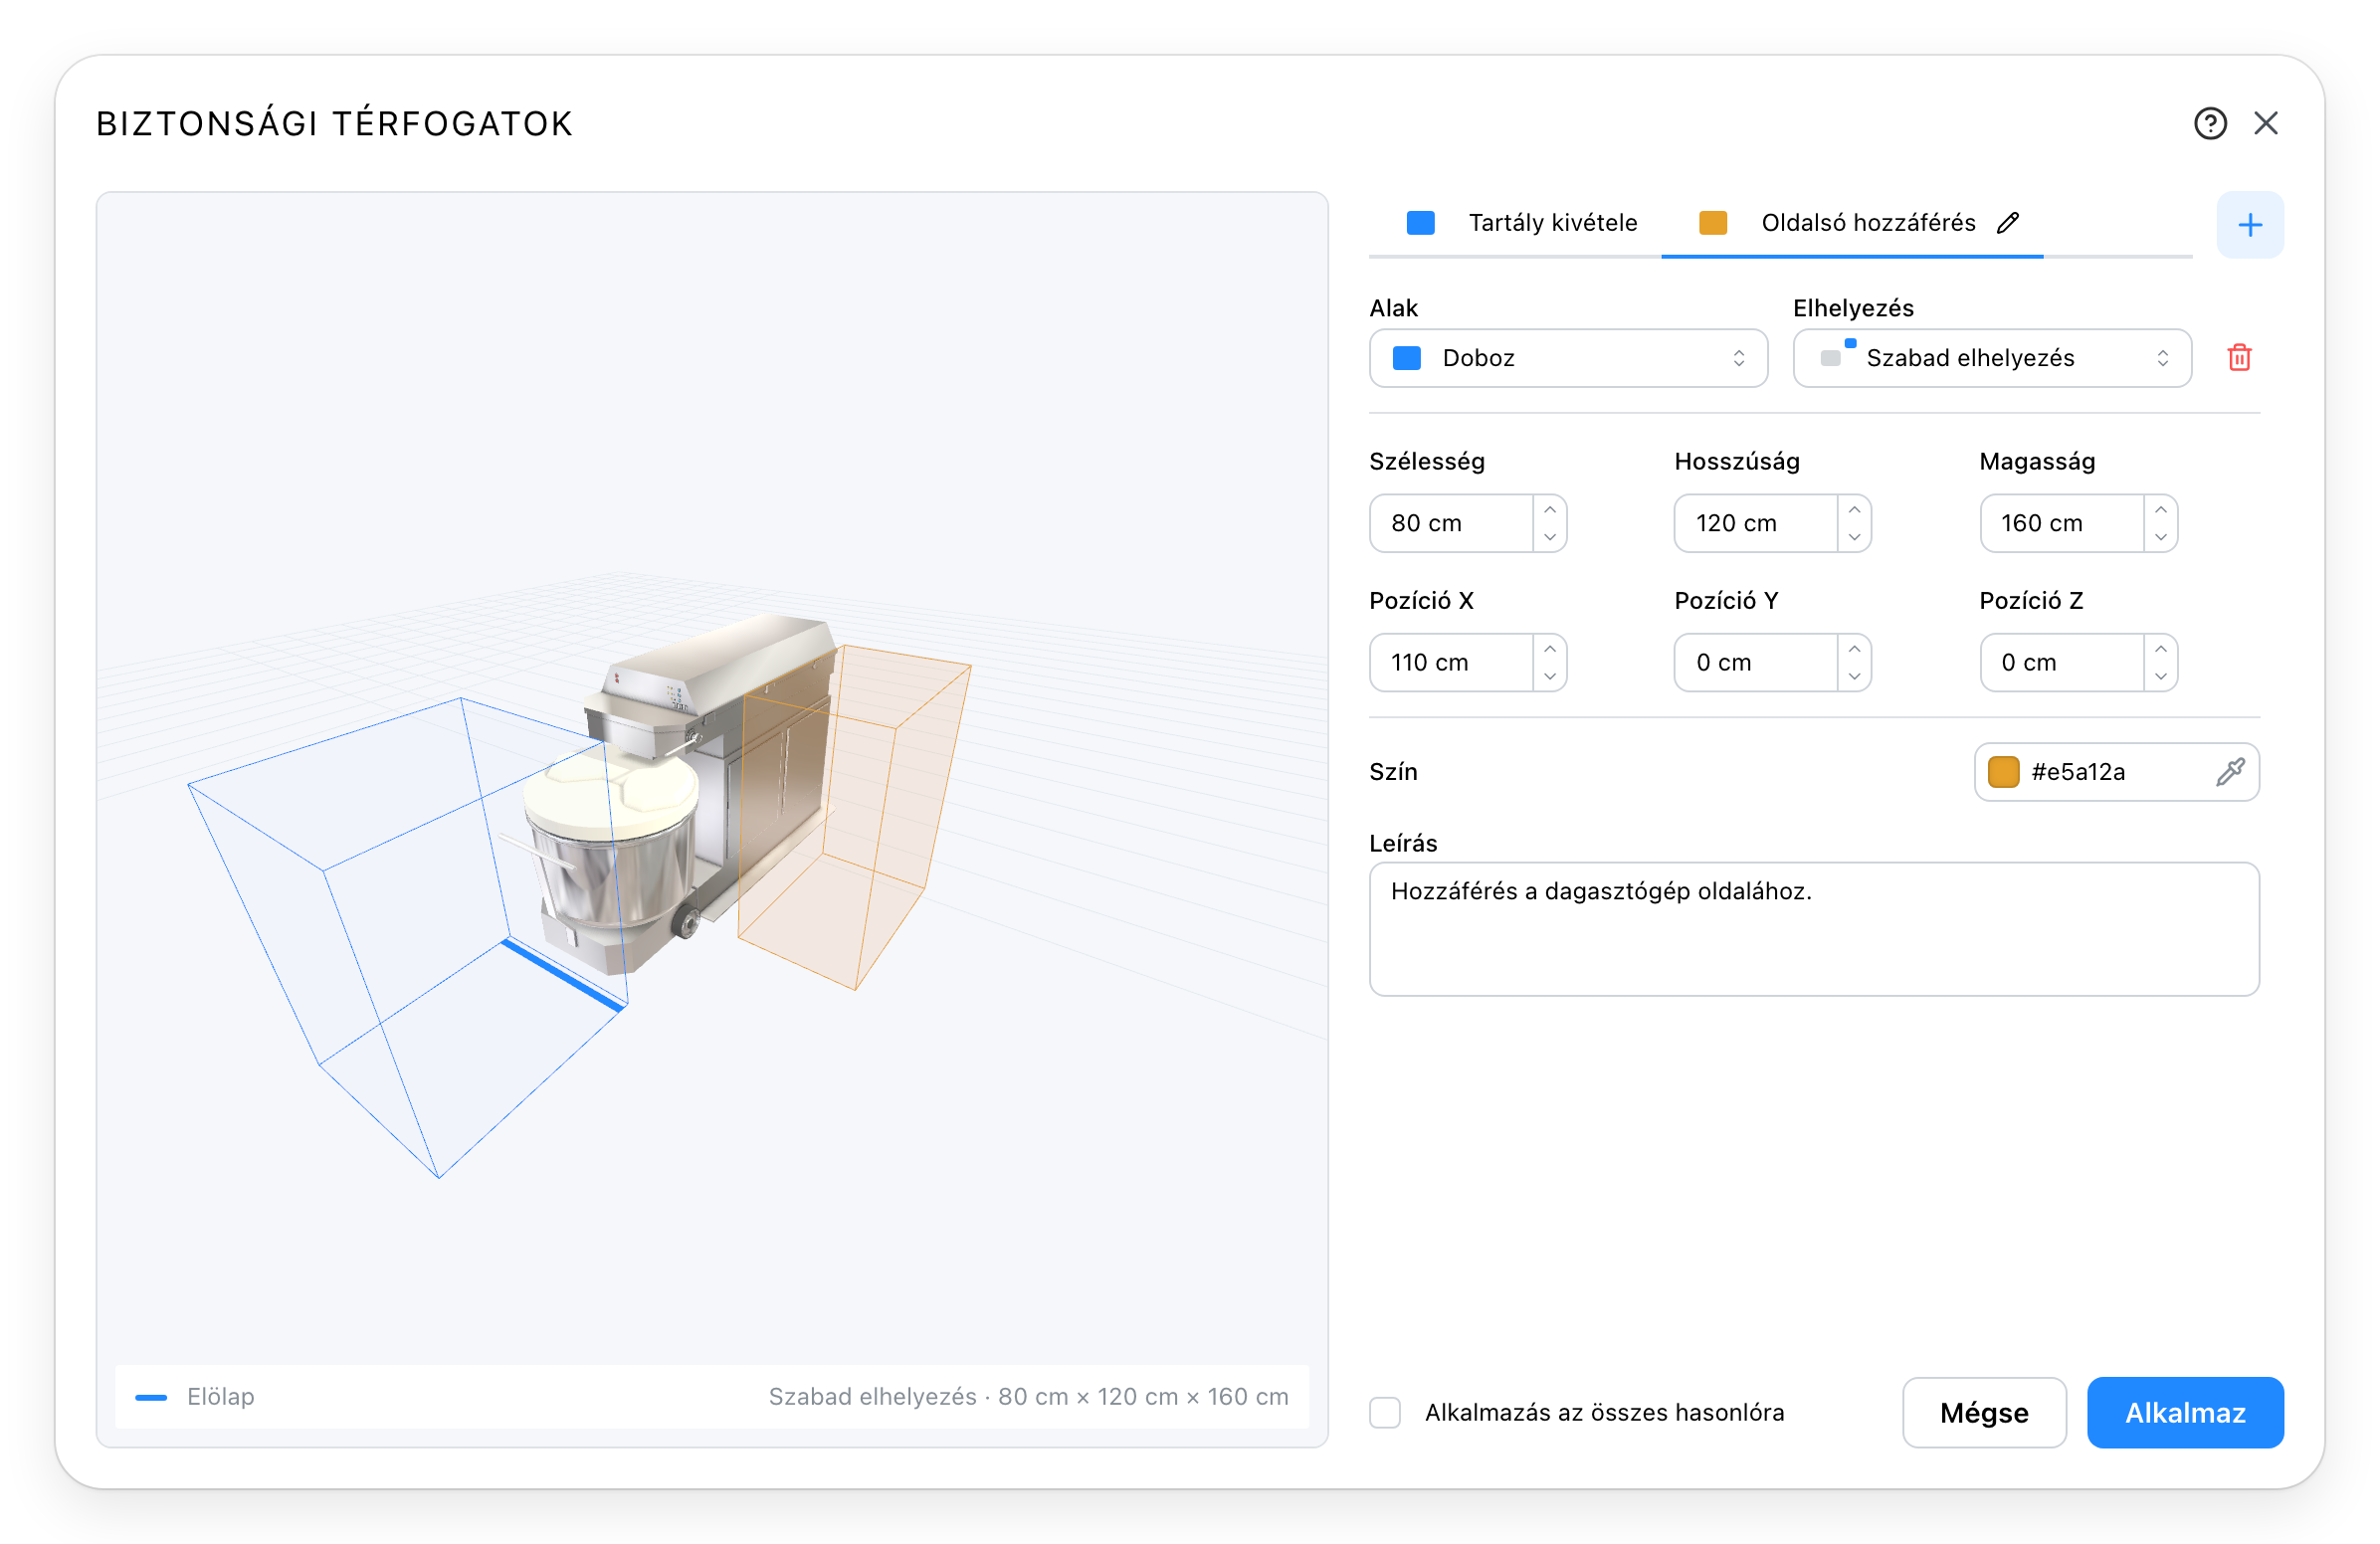Delete volume with red trash icon
Viewport: 2380px width, 1544px height.
(x=2240, y=358)
